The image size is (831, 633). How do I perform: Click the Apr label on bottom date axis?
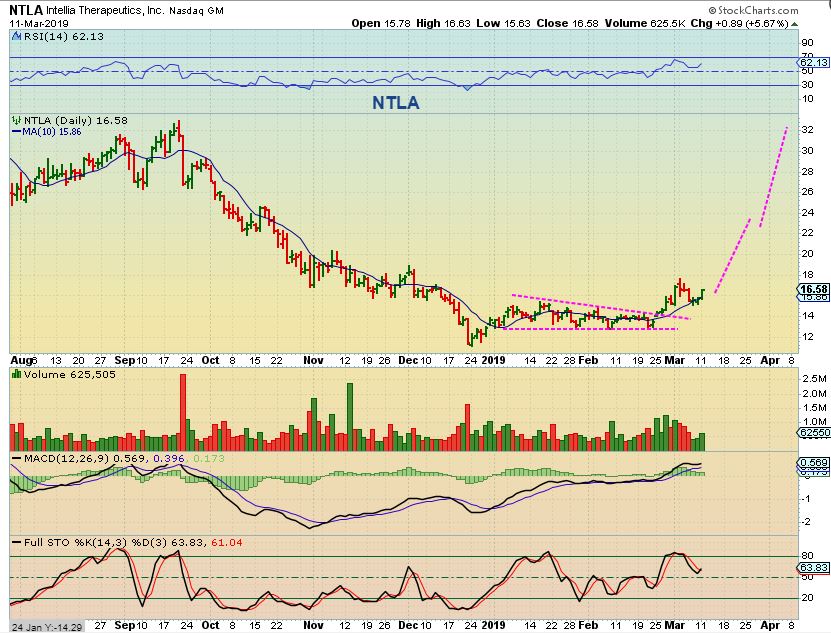770,626
